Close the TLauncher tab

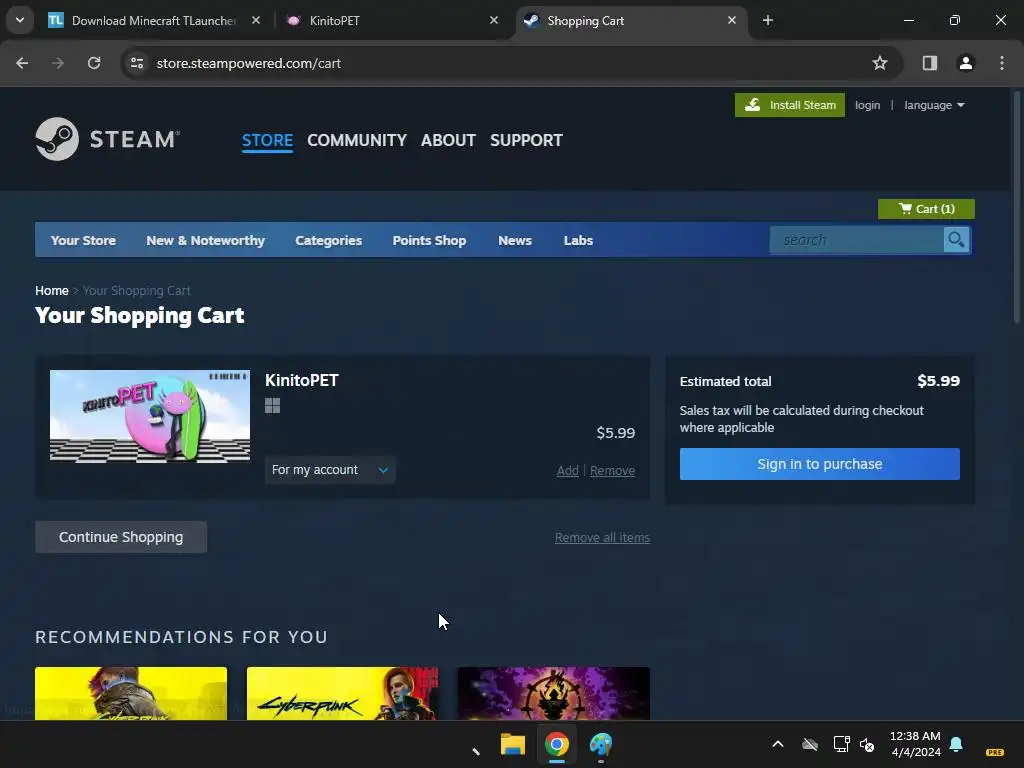(256, 20)
